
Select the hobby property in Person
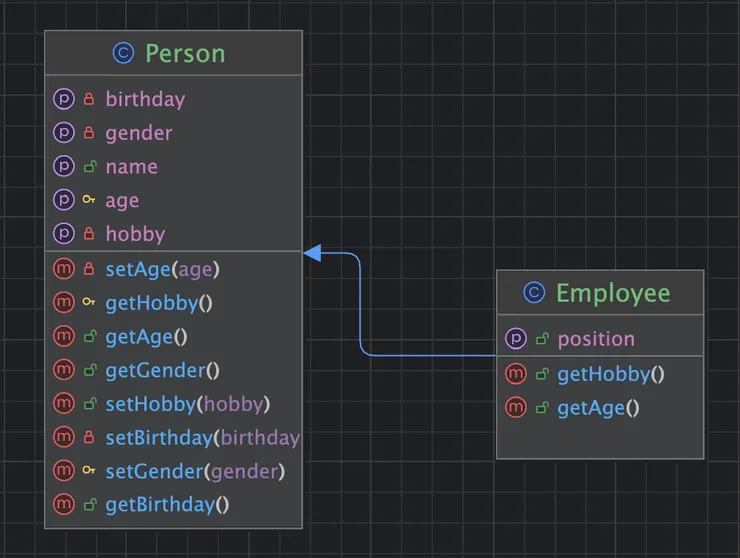coord(135,234)
